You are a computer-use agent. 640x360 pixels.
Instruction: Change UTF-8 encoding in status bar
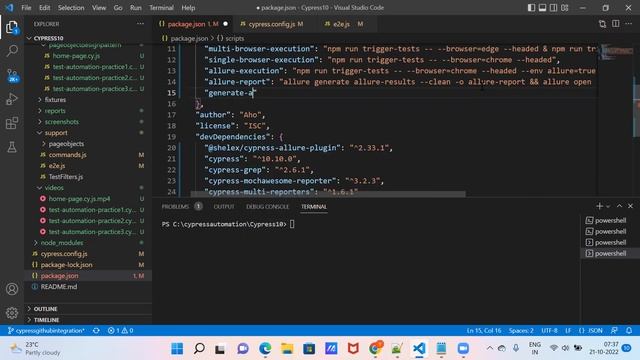pos(549,331)
